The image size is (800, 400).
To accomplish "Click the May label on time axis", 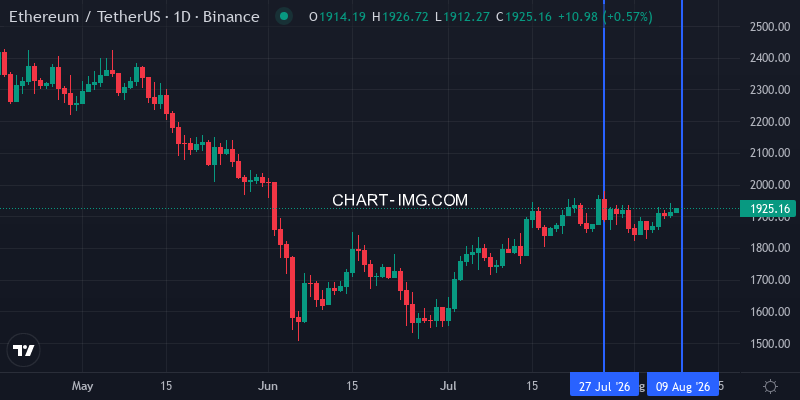I will click(x=82, y=386).
